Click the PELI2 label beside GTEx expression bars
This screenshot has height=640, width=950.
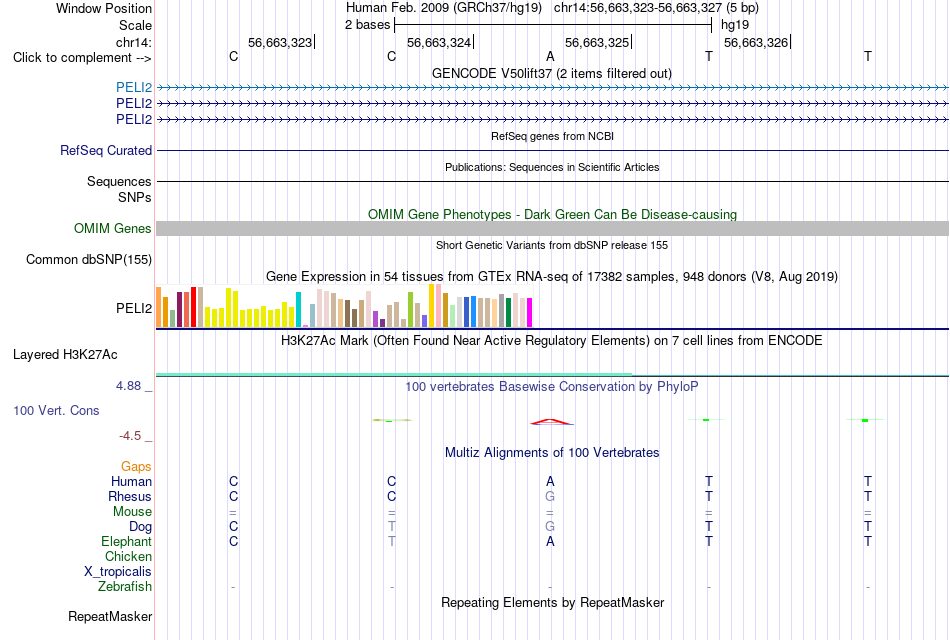click(x=134, y=308)
